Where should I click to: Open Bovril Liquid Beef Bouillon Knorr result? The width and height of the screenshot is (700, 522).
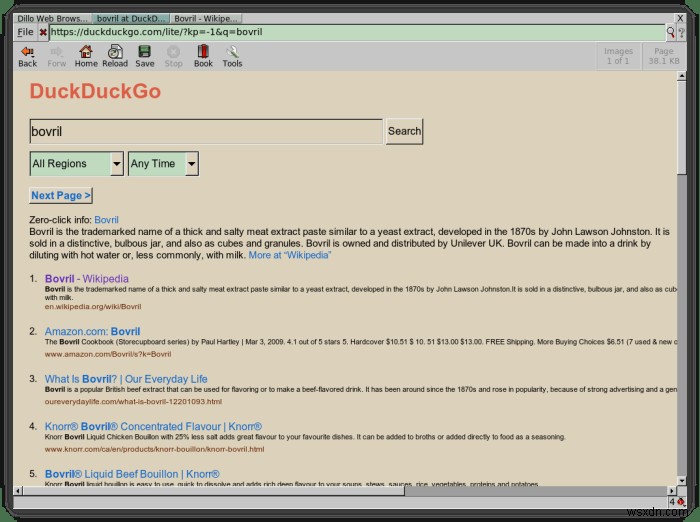132,474
